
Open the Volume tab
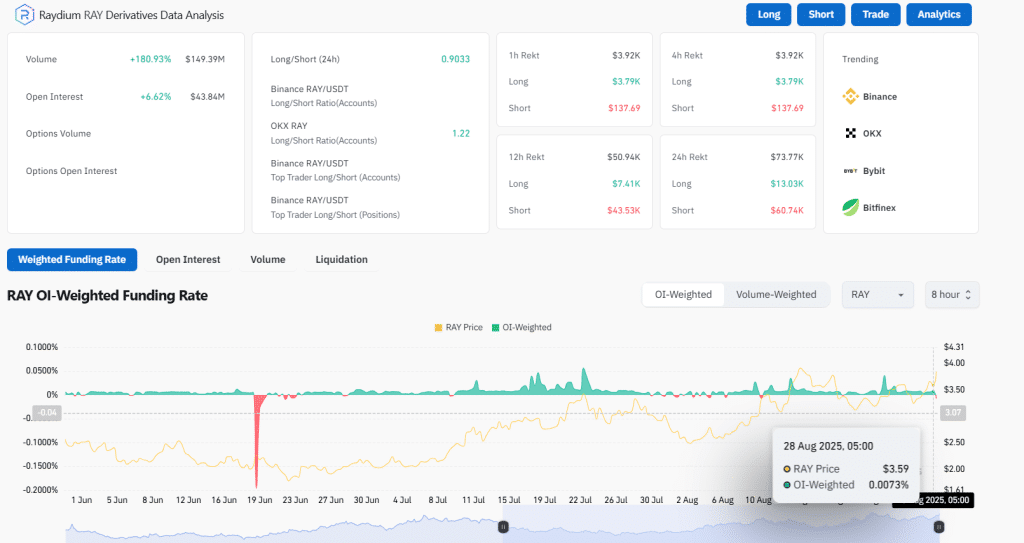[x=268, y=260]
